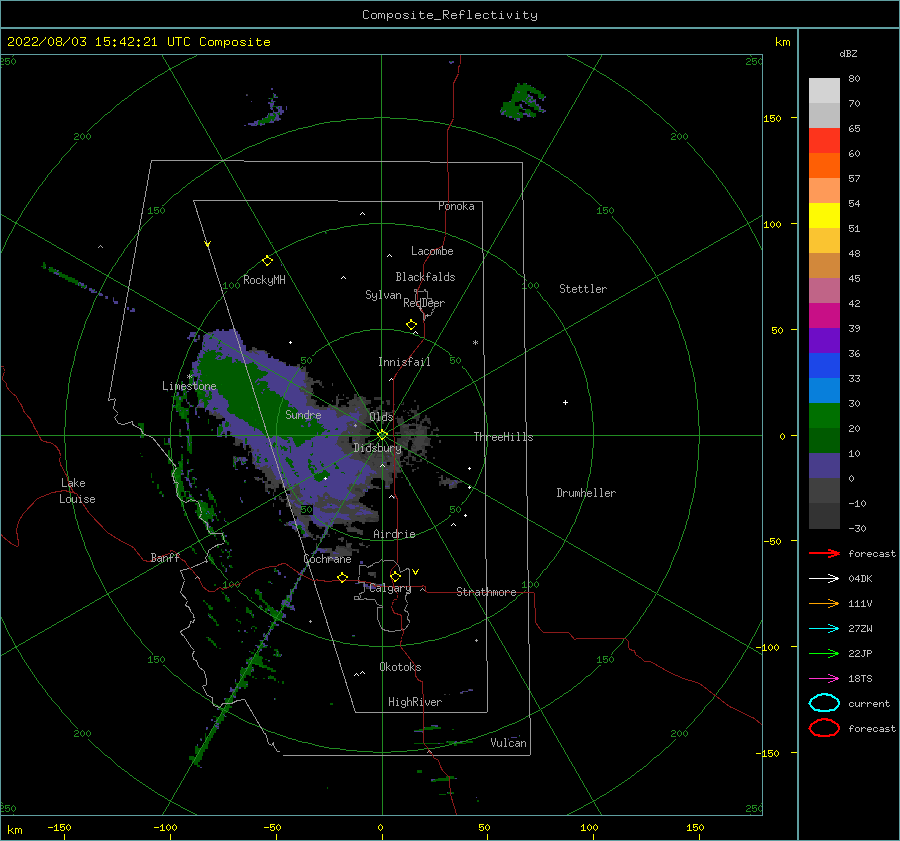Click the yellow radar-site diamond at map center
900x841 pixels.
coord(382,435)
